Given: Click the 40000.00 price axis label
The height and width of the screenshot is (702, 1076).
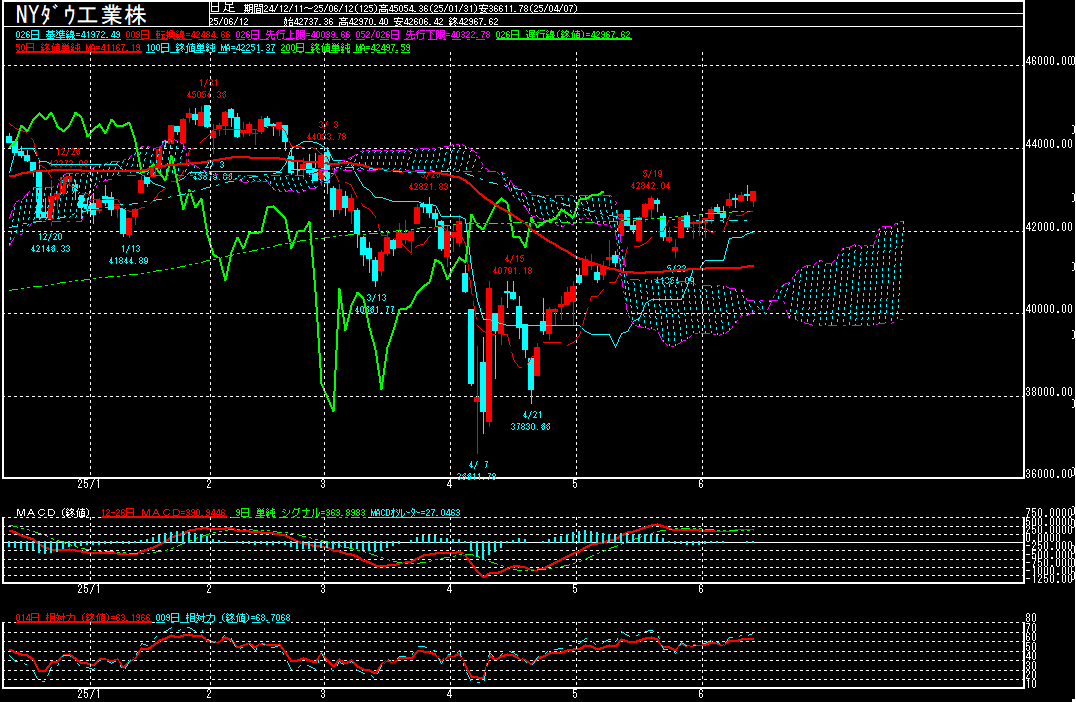Looking at the screenshot, I should point(1050,309).
